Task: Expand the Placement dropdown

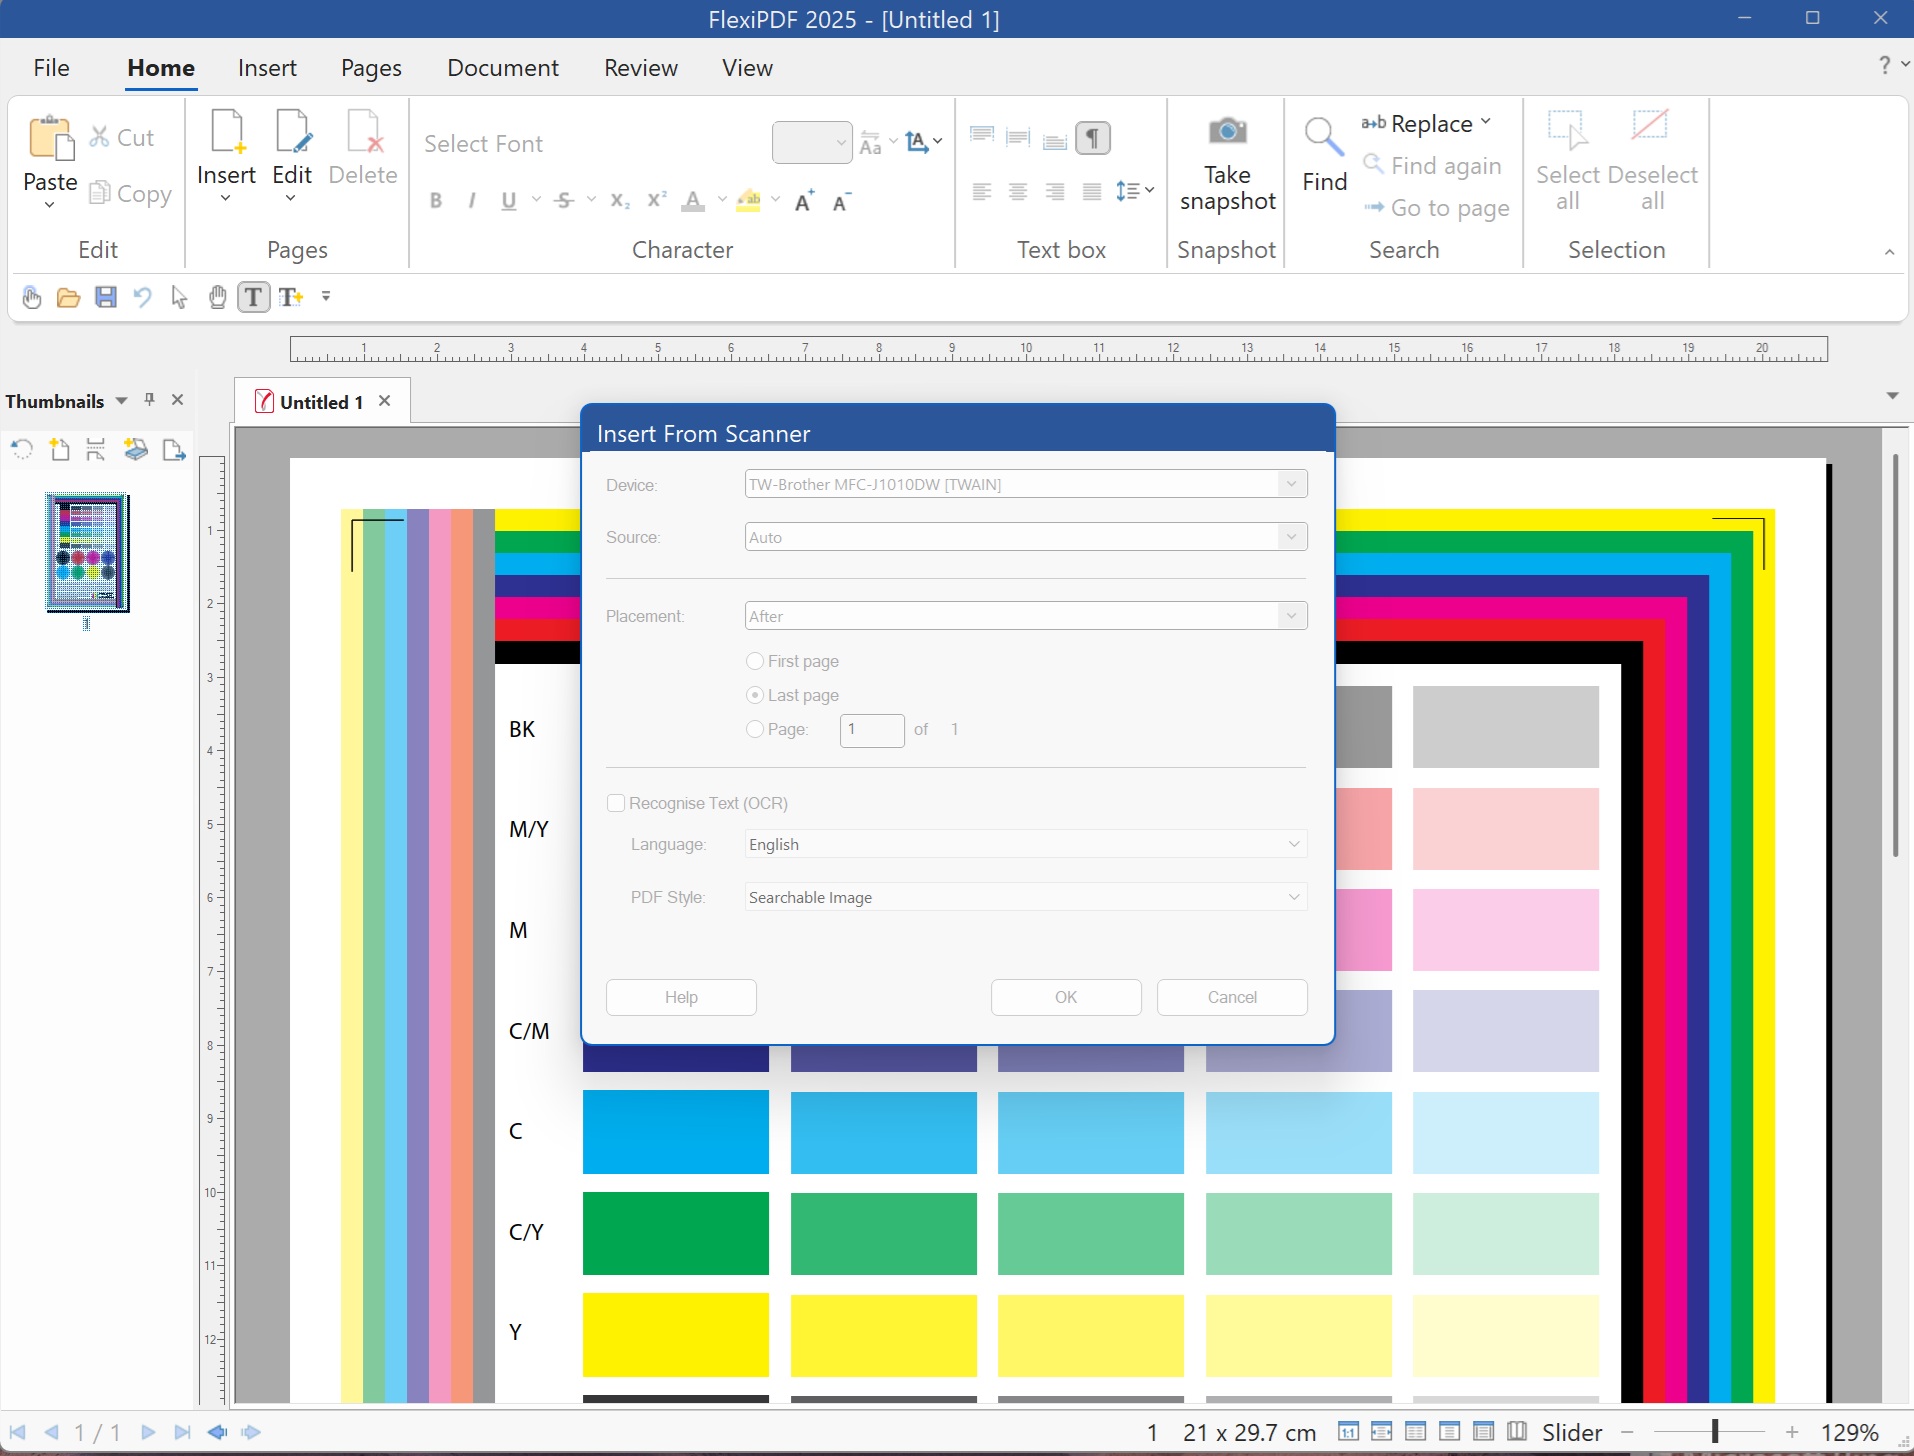Action: [x=1291, y=616]
